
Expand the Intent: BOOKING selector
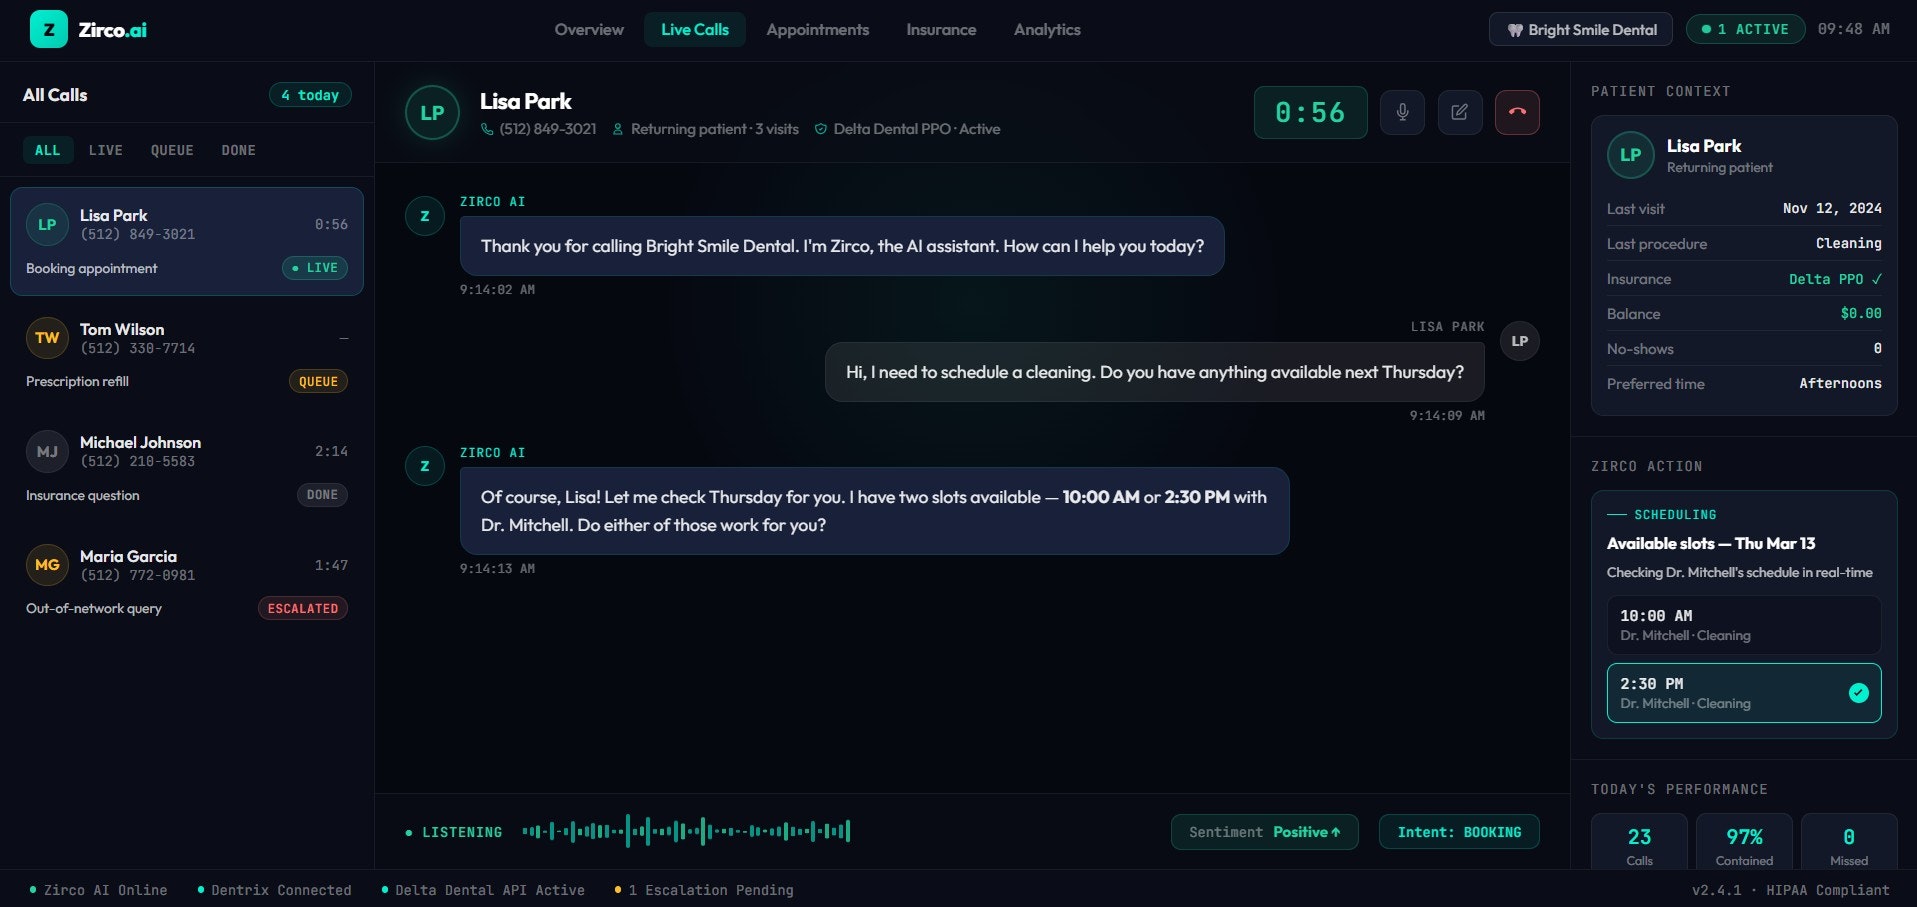(1458, 831)
